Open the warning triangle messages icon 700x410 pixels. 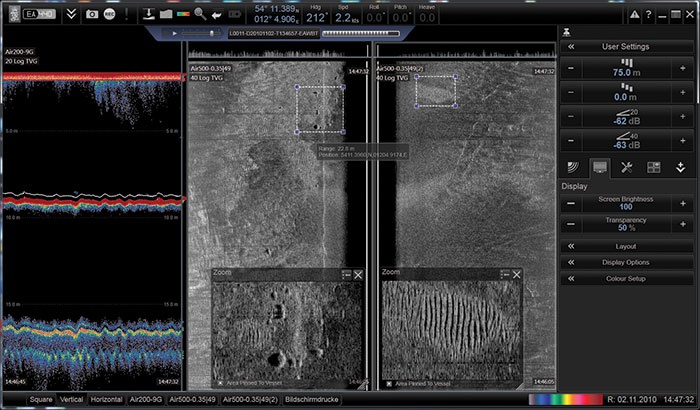[634, 15]
